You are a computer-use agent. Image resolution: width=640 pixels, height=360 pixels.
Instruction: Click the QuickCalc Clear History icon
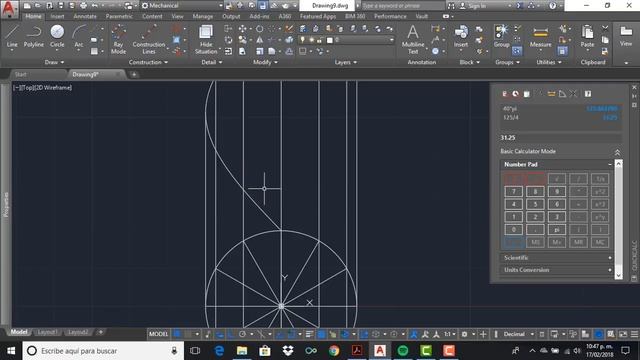click(516, 94)
